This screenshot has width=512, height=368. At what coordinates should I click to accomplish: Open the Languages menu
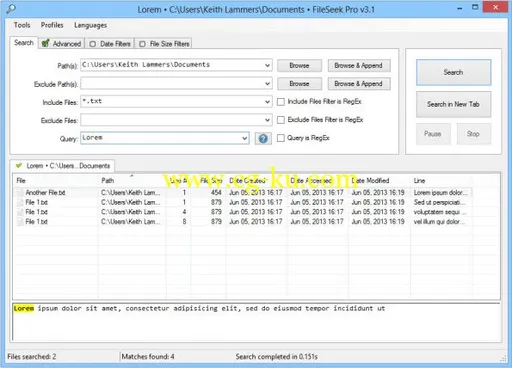90,25
